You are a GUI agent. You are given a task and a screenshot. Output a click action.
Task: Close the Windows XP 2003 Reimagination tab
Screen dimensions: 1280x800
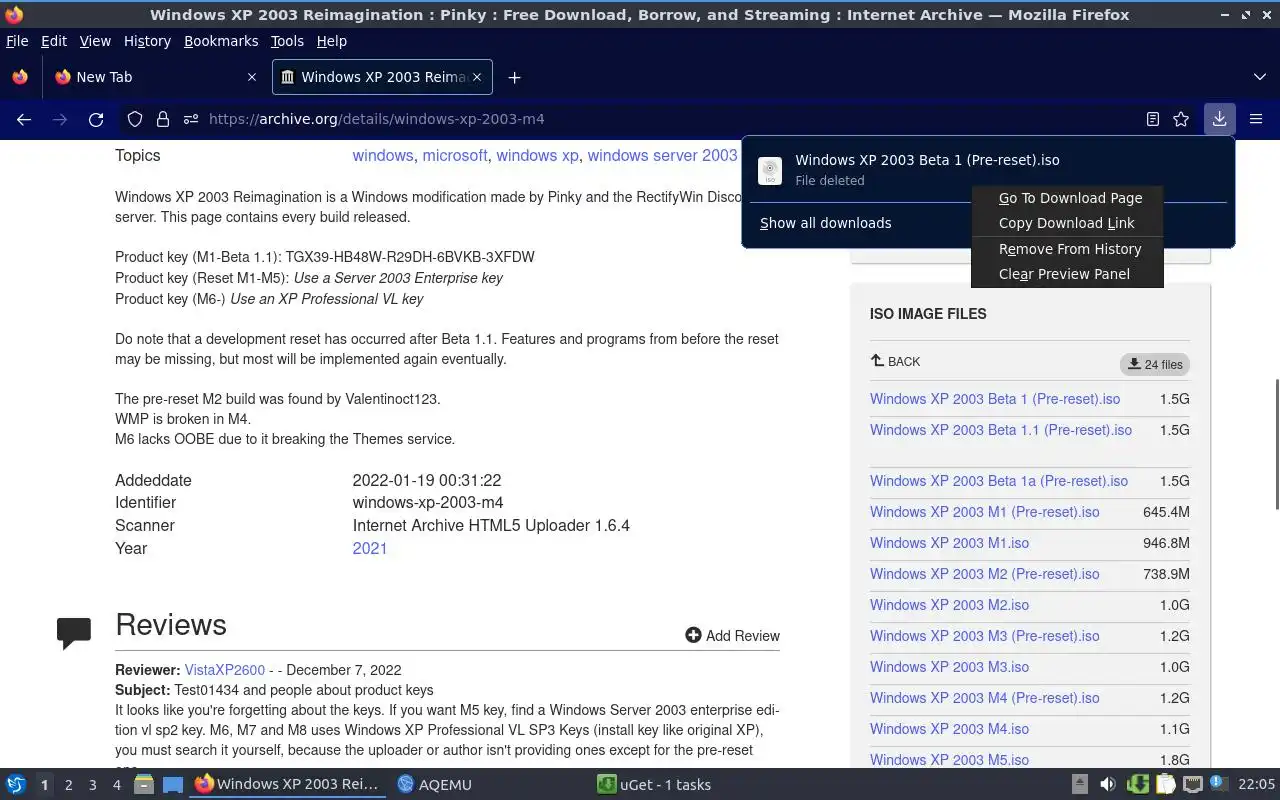coord(477,77)
